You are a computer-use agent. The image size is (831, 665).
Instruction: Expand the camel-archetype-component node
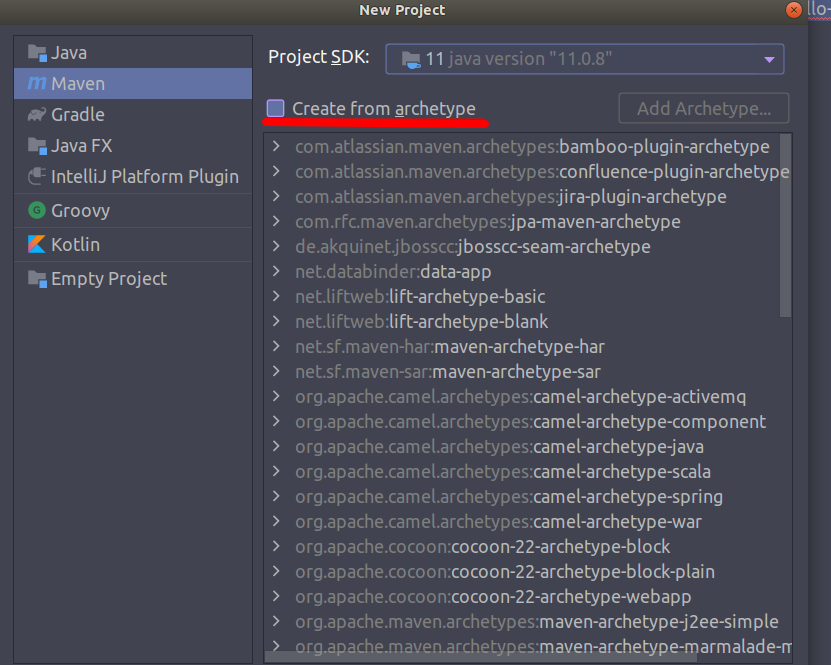(x=276, y=421)
